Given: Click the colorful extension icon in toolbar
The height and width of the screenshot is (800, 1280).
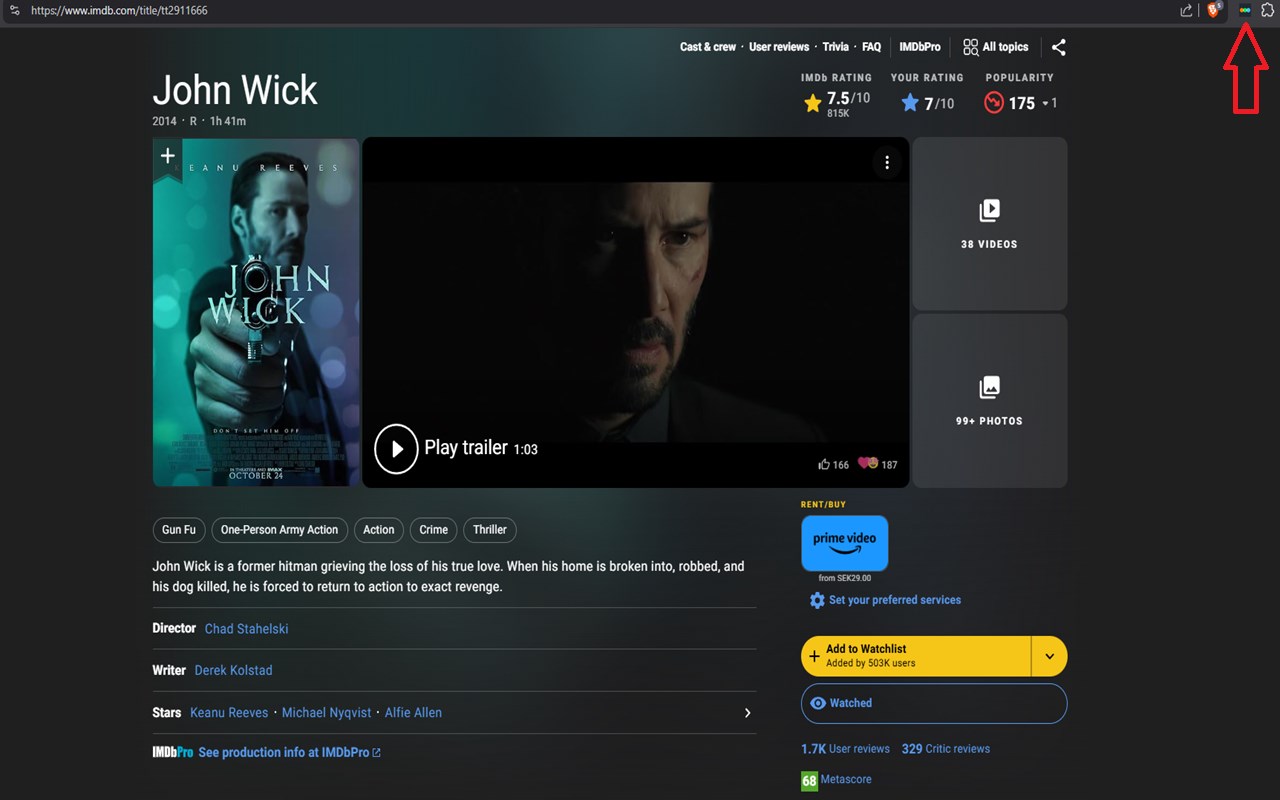Looking at the screenshot, I should [1245, 10].
